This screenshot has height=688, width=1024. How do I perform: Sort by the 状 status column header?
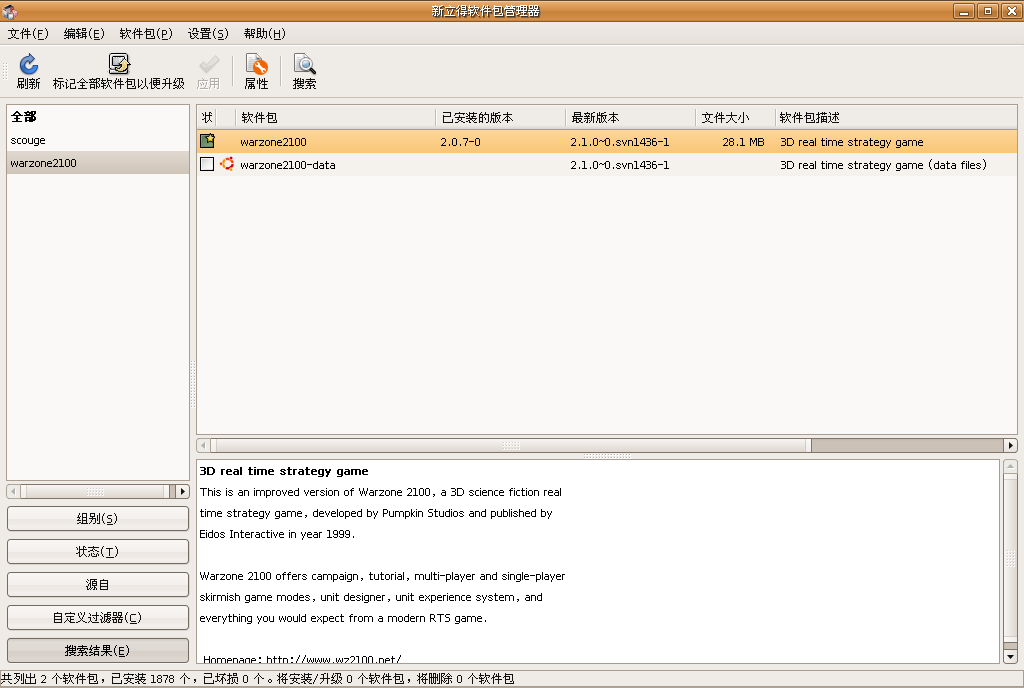click(207, 117)
